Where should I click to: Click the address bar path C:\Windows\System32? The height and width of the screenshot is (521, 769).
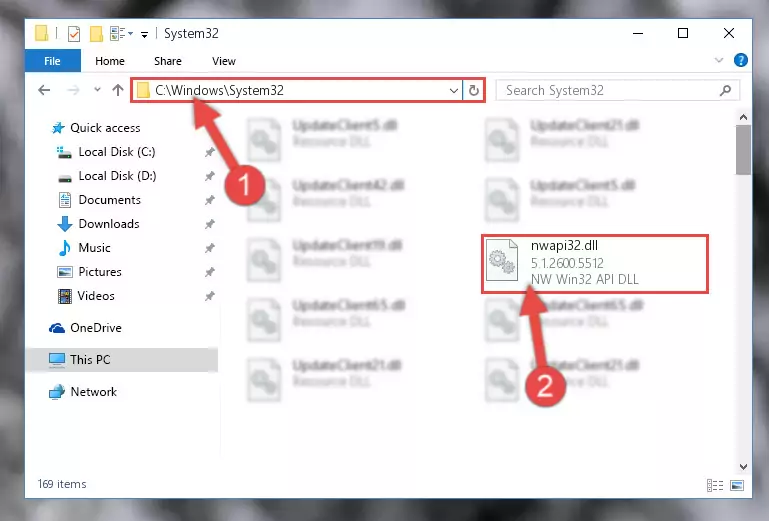[219, 90]
